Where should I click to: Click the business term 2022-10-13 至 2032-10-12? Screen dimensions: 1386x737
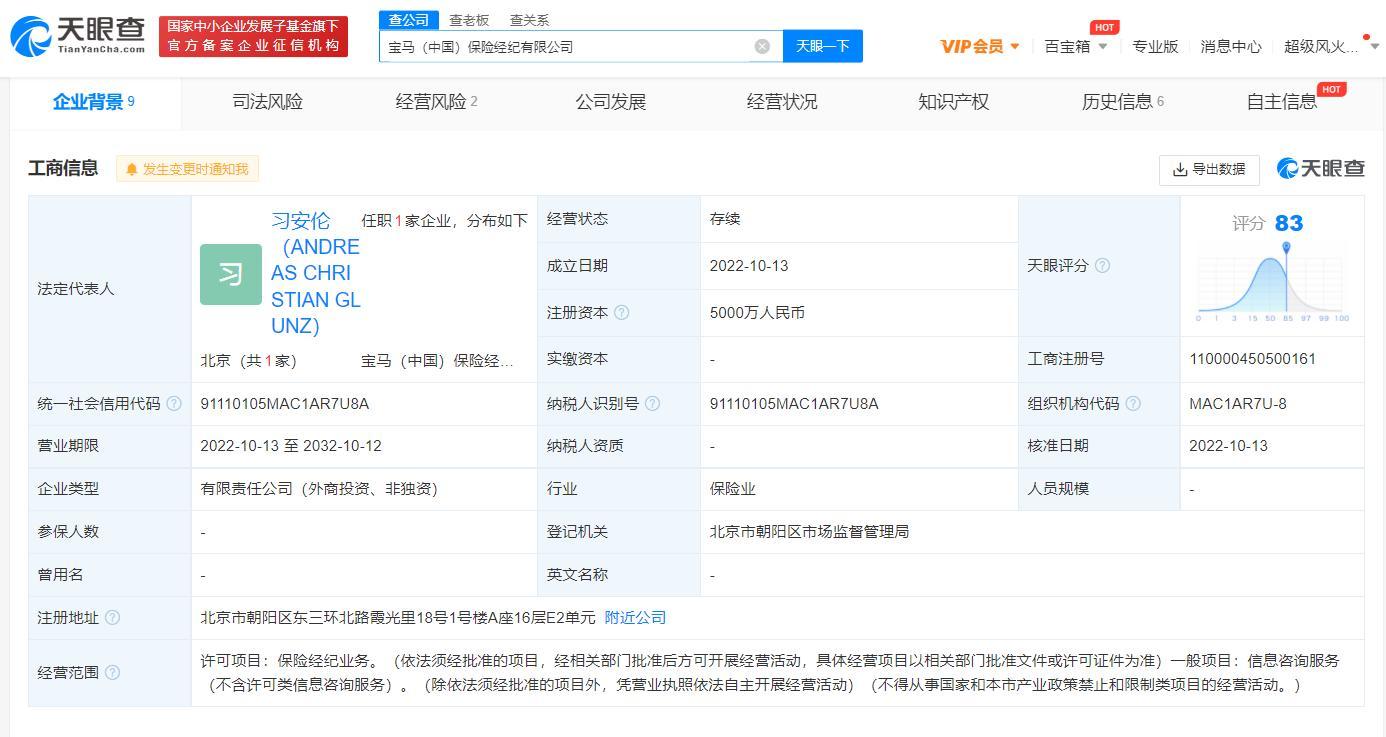(291, 446)
